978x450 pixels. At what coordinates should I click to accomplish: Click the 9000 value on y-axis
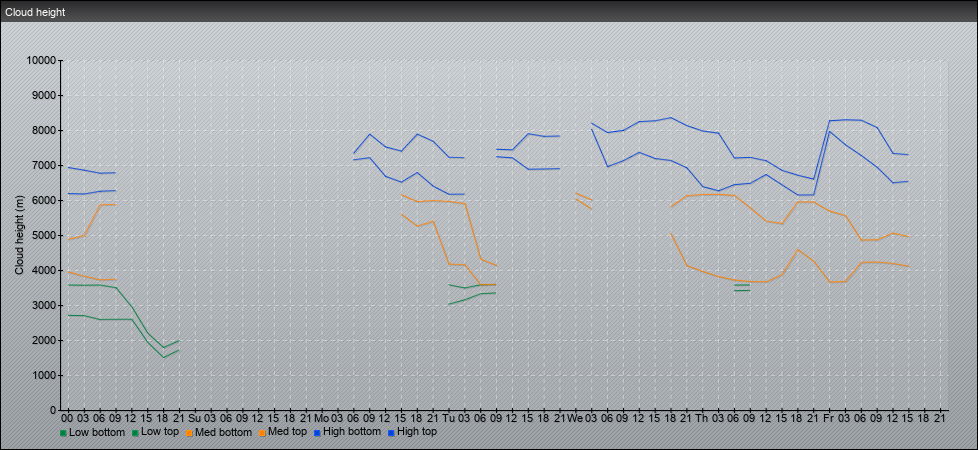44,95
